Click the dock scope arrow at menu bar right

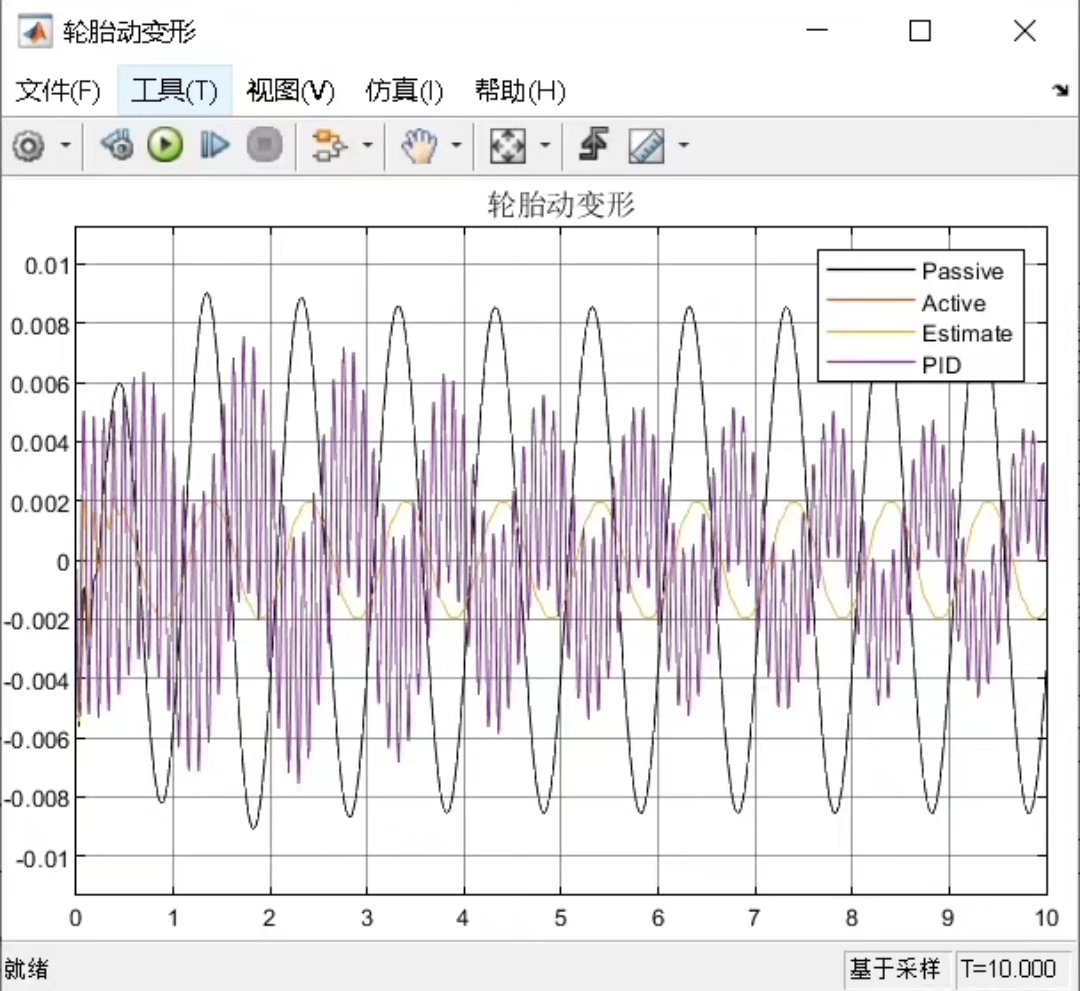1060,90
